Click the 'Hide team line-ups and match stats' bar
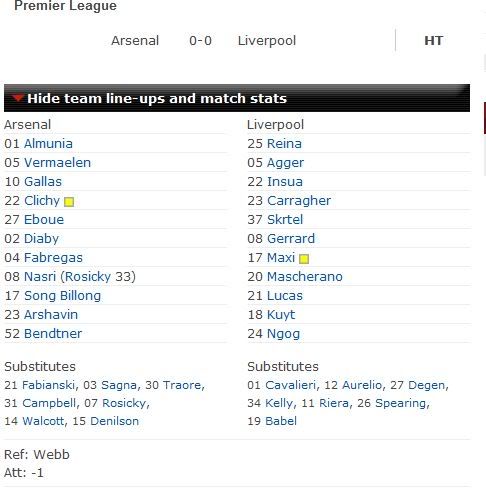This screenshot has width=486, height=494. [237, 98]
